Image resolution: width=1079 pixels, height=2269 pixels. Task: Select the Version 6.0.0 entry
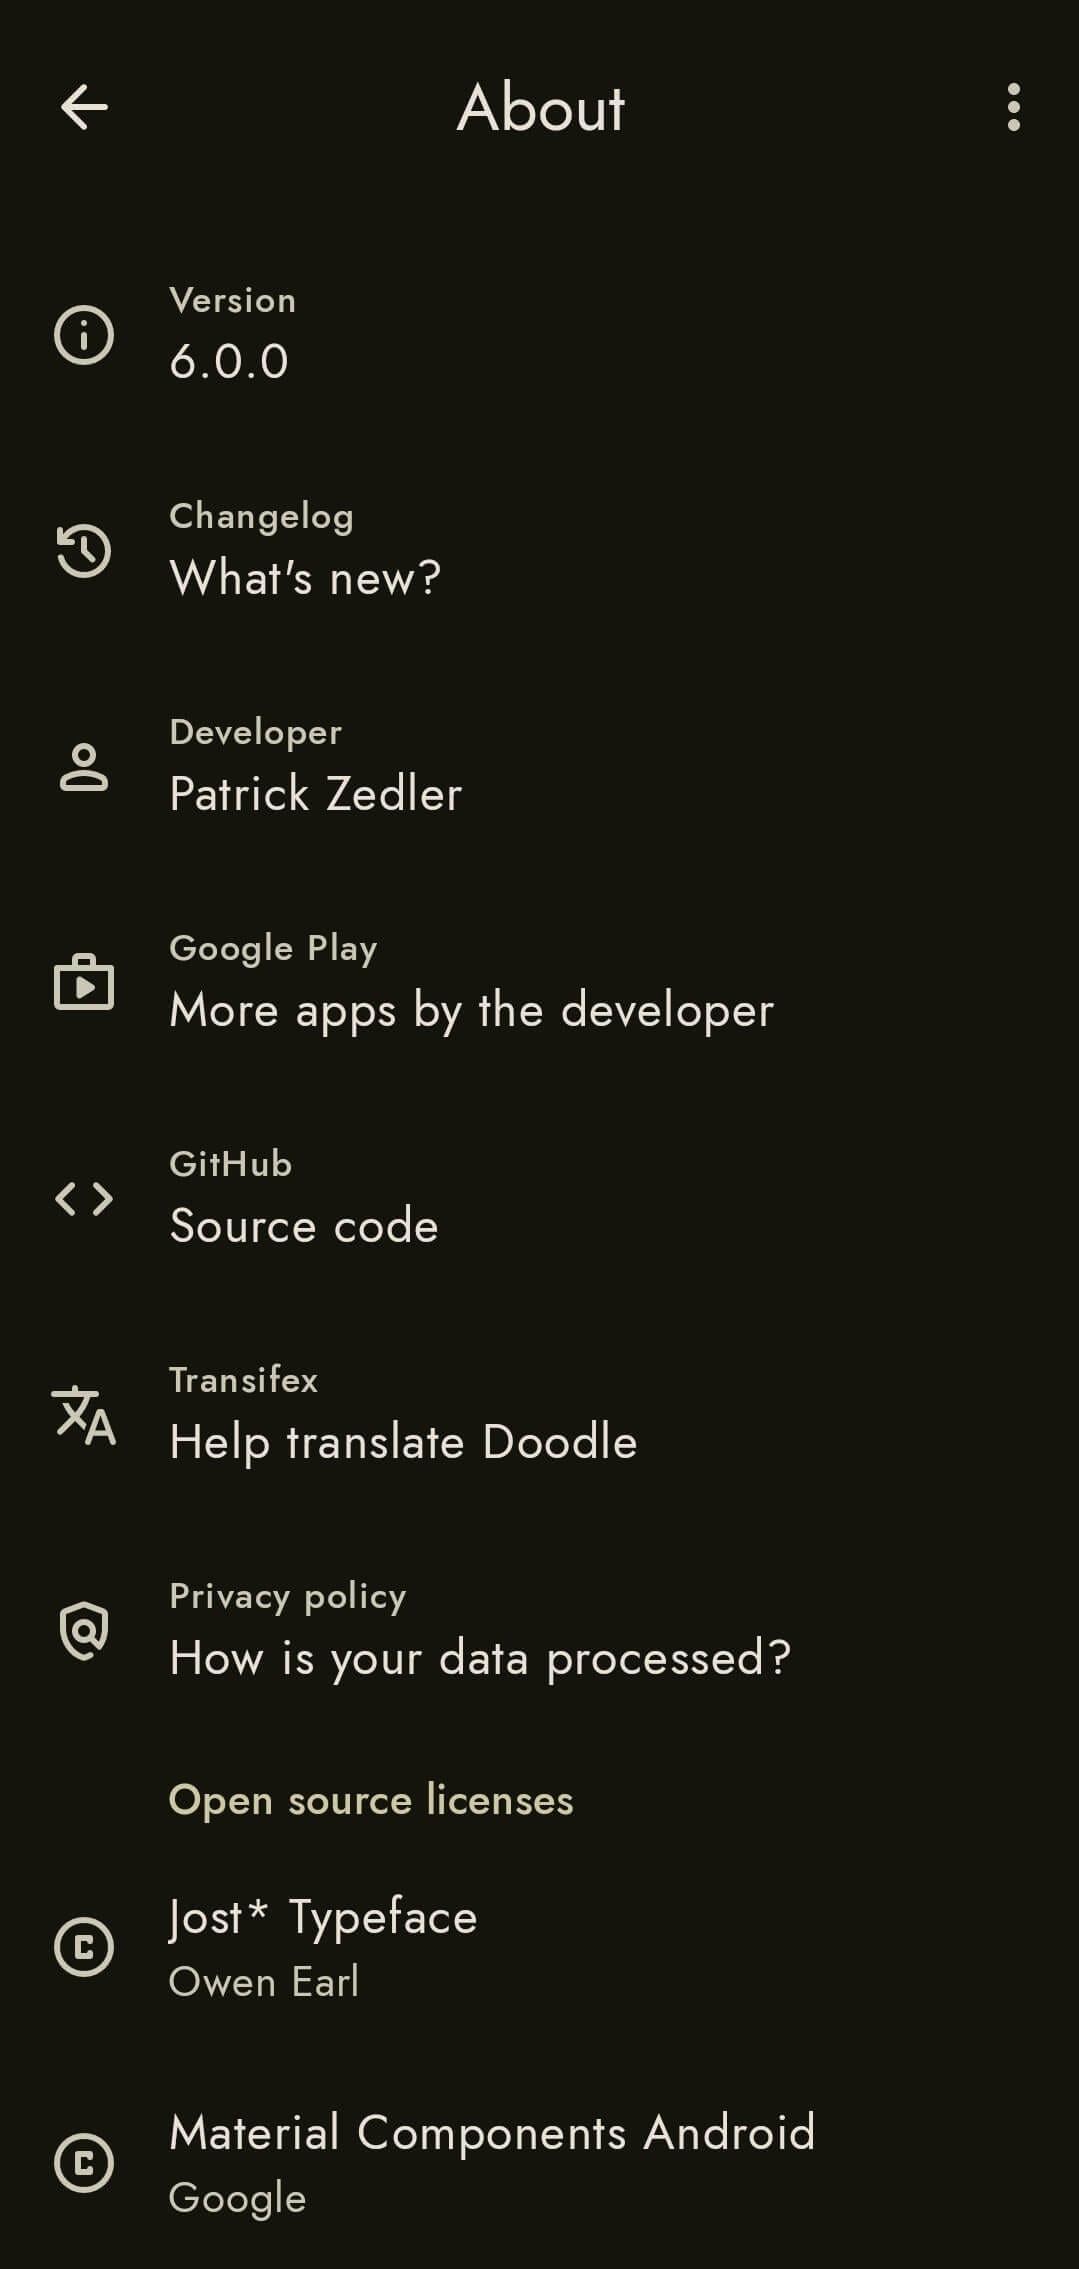pos(230,360)
